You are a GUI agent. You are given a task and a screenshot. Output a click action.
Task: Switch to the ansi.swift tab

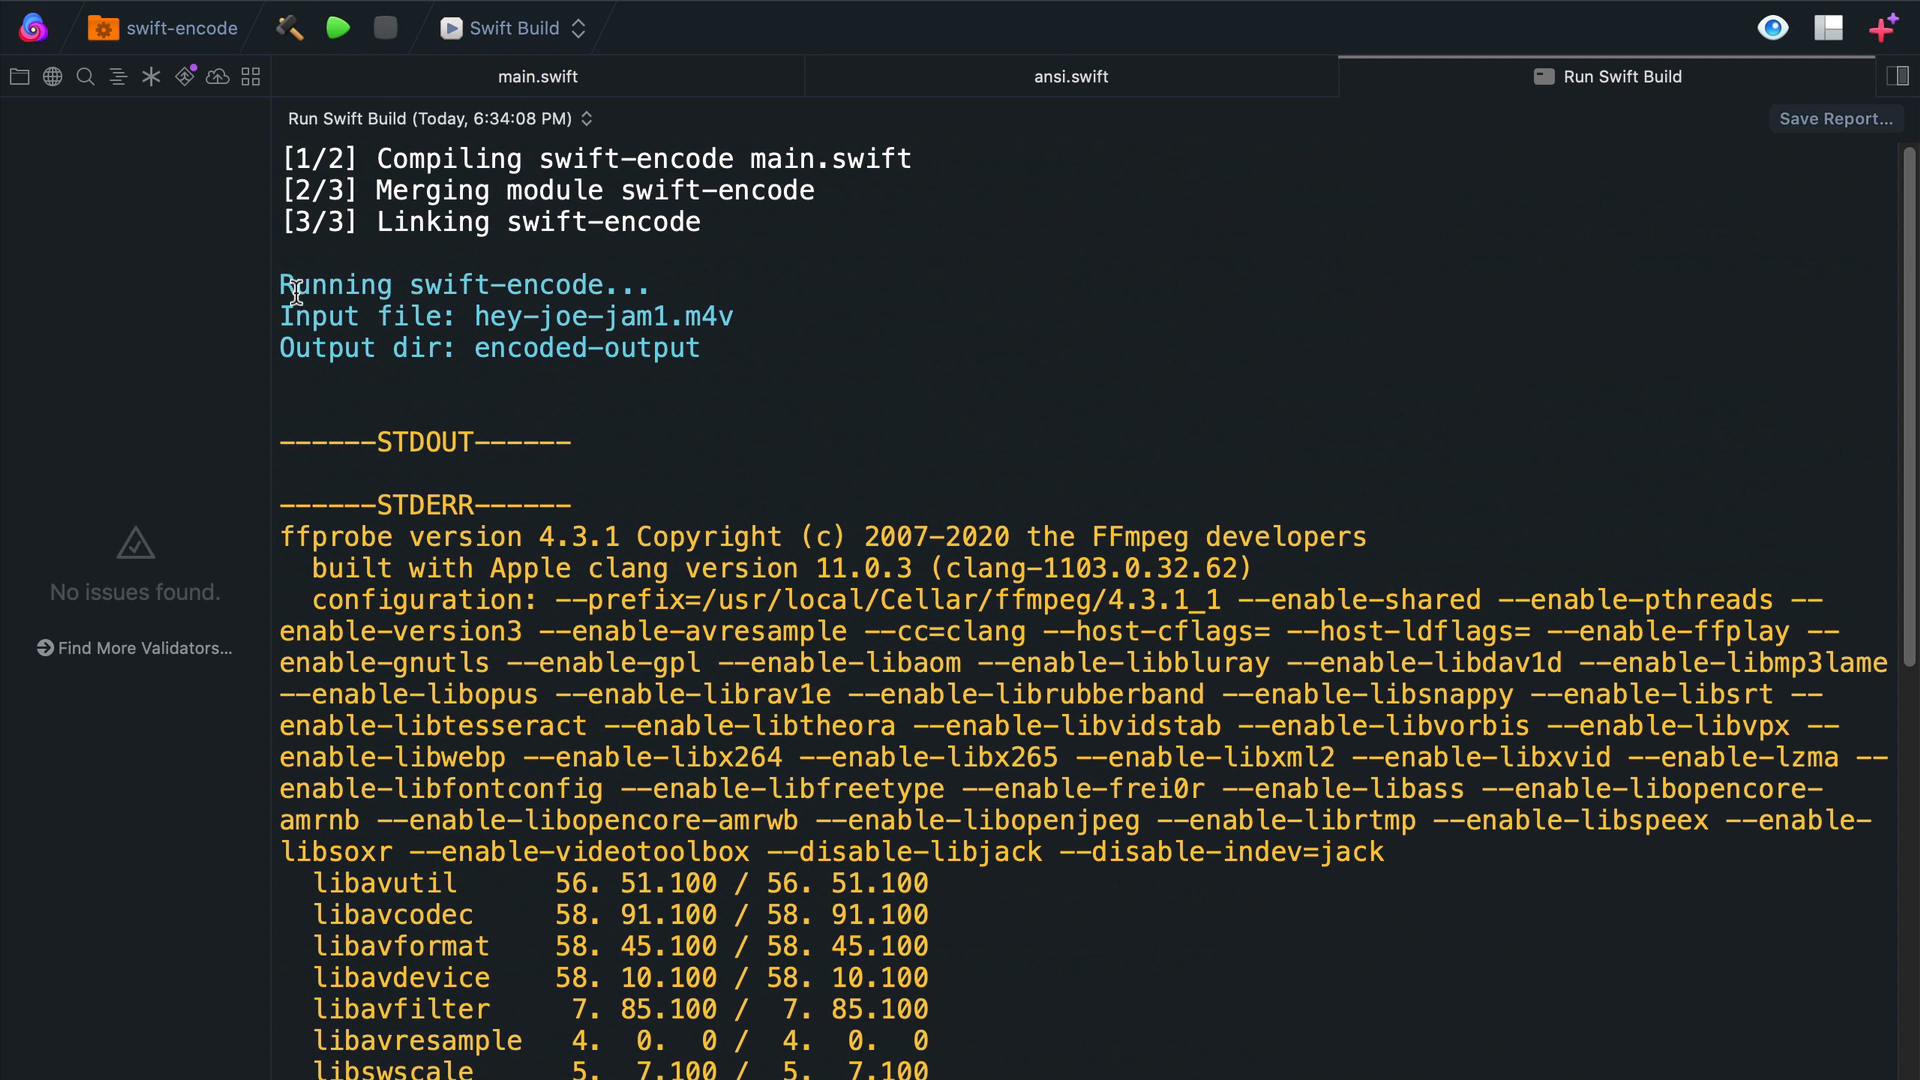(1071, 77)
